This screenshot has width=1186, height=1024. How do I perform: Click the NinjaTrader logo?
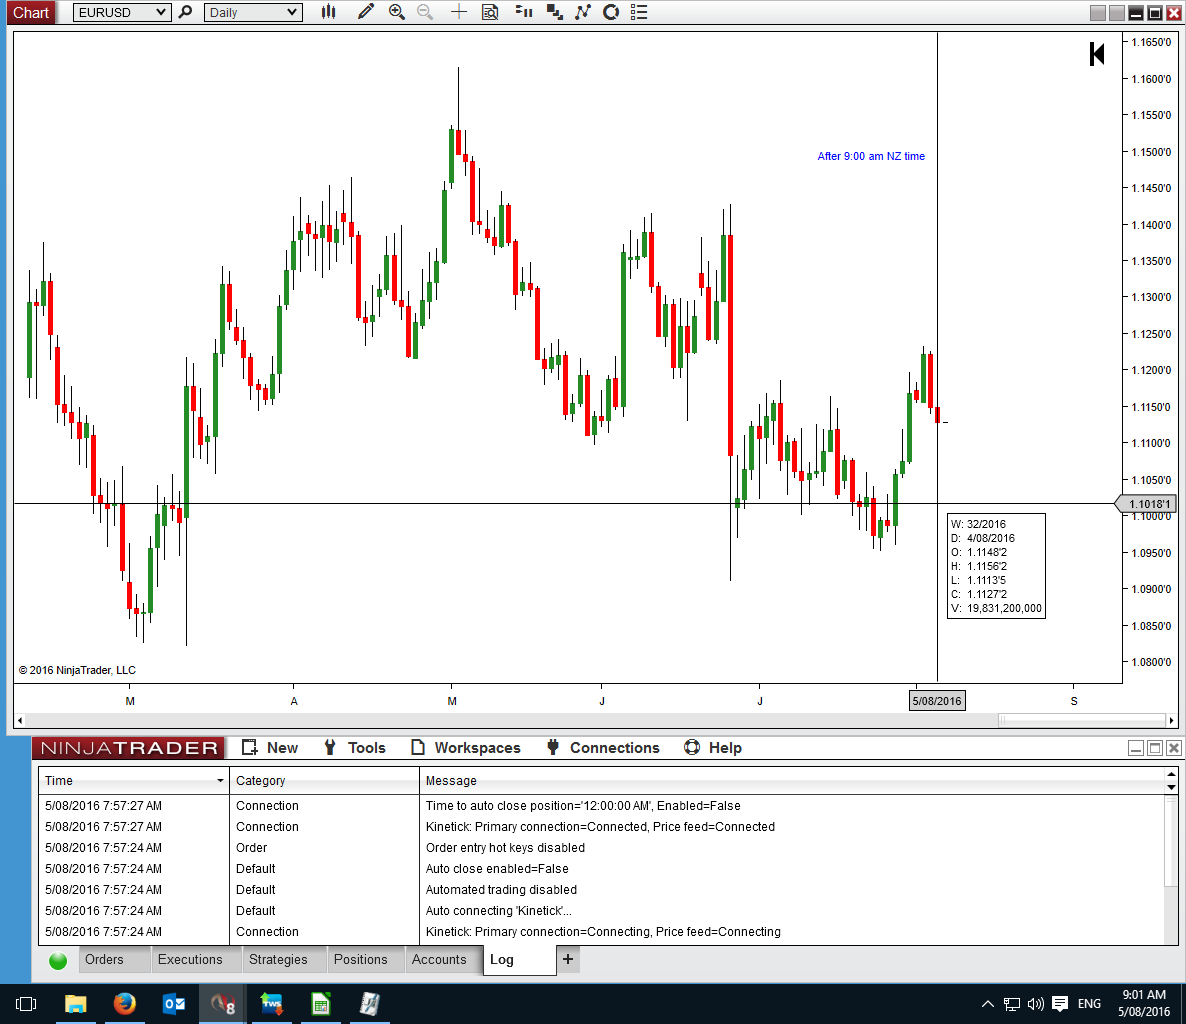[129, 747]
